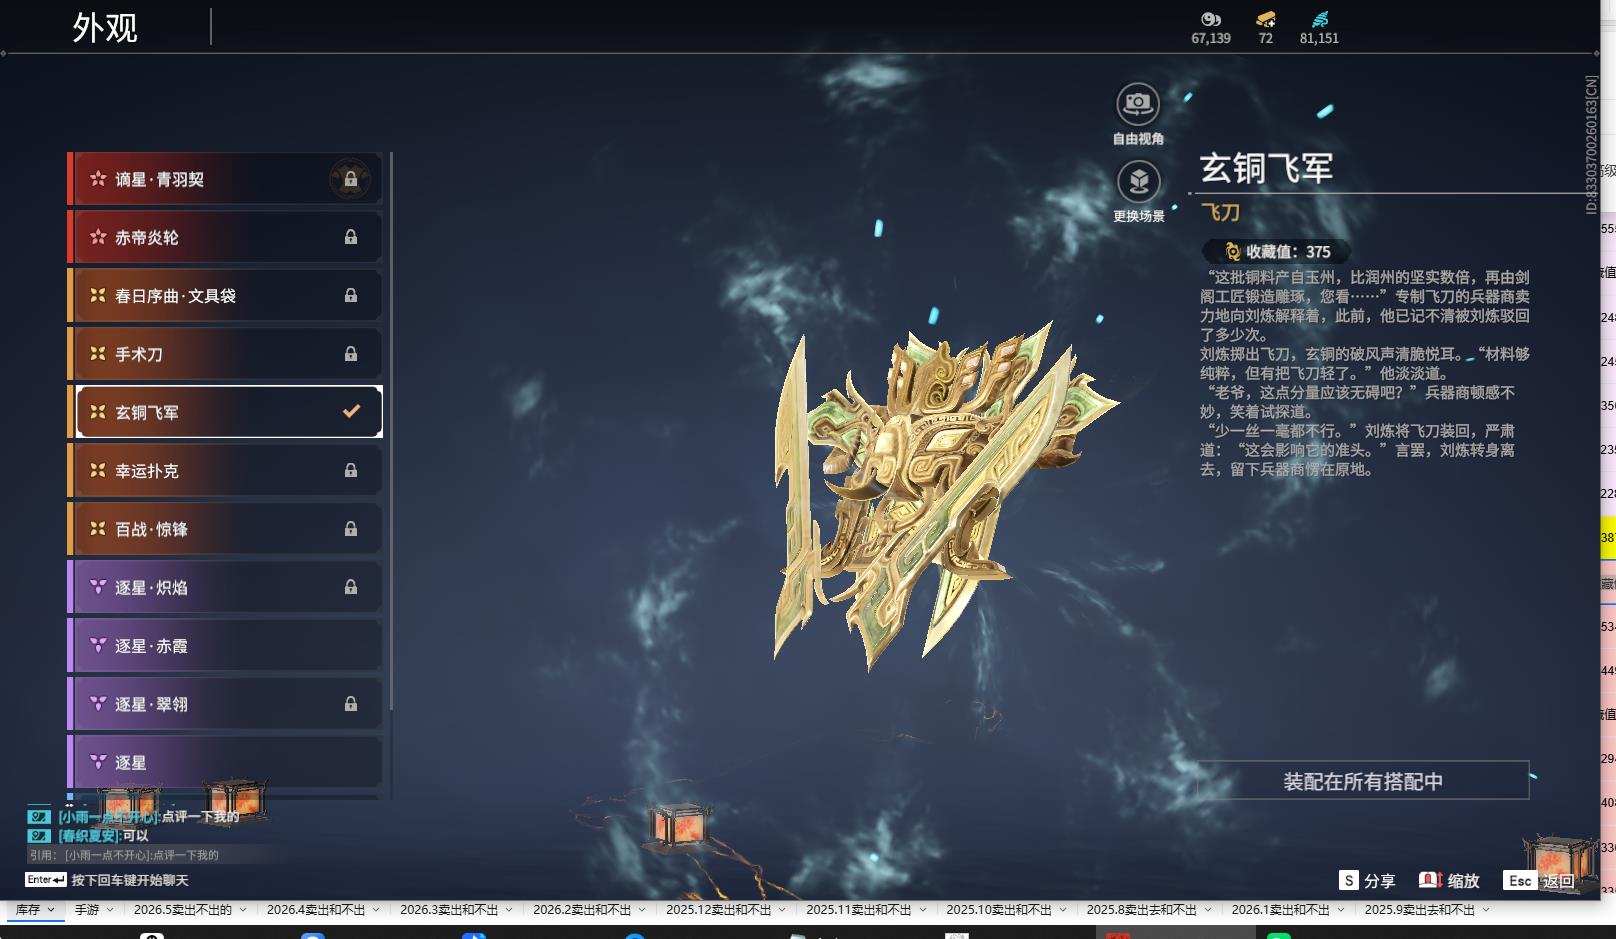Click the lock icon on 手术刀 row
The image size is (1616, 939).
coord(351,354)
